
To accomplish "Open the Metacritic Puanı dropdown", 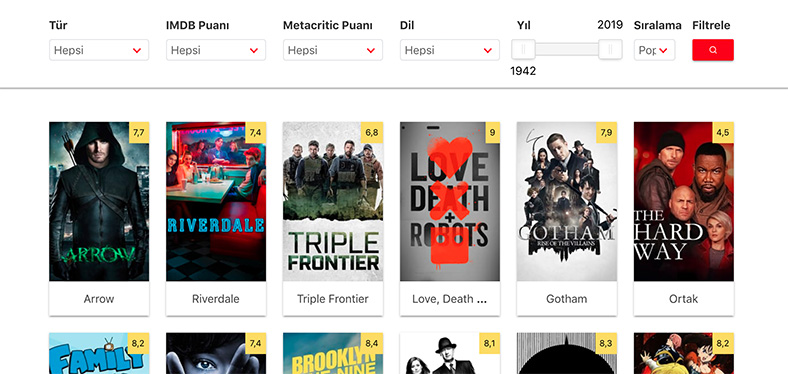I will click(333, 50).
